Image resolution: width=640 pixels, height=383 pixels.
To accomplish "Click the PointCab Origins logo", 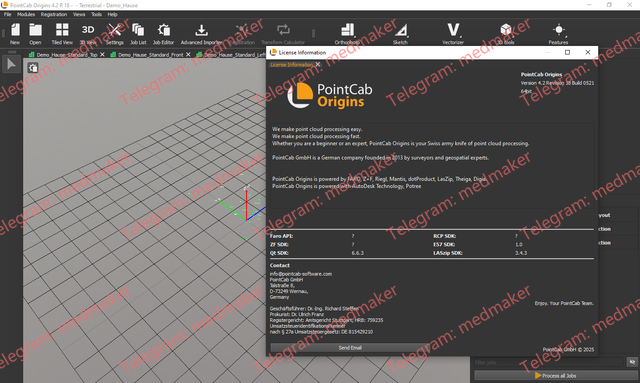I will coord(330,96).
